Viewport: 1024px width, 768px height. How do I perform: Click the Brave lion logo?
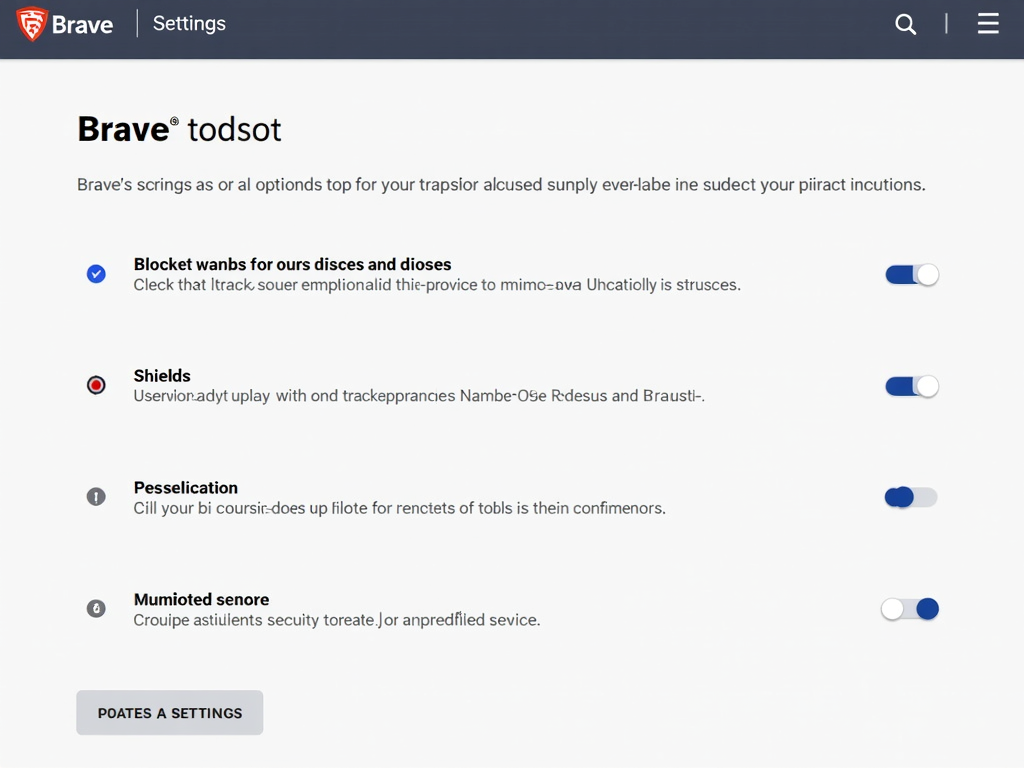click(31, 24)
